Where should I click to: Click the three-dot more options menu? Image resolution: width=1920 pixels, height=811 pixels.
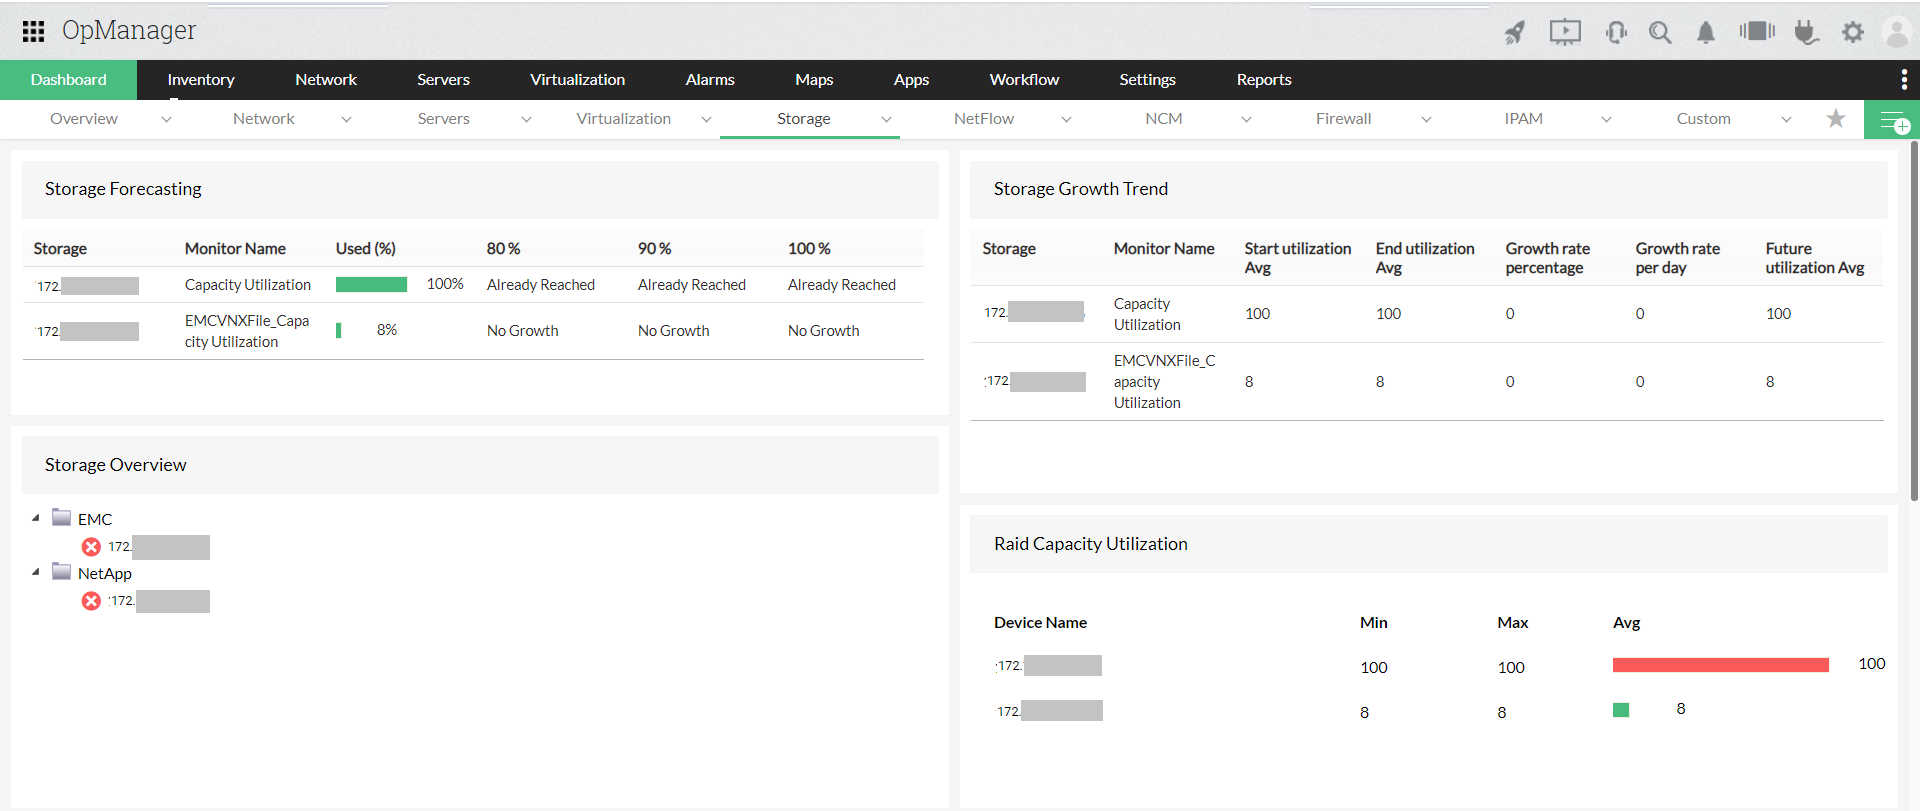point(1904,80)
